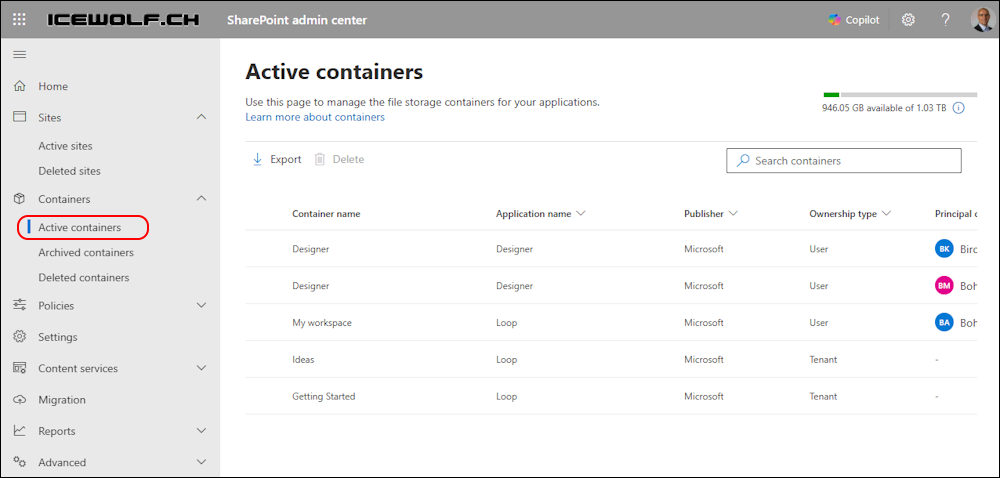This screenshot has width=1000, height=478.
Task: Click the Advanced gears icon
Action: (x=20, y=462)
